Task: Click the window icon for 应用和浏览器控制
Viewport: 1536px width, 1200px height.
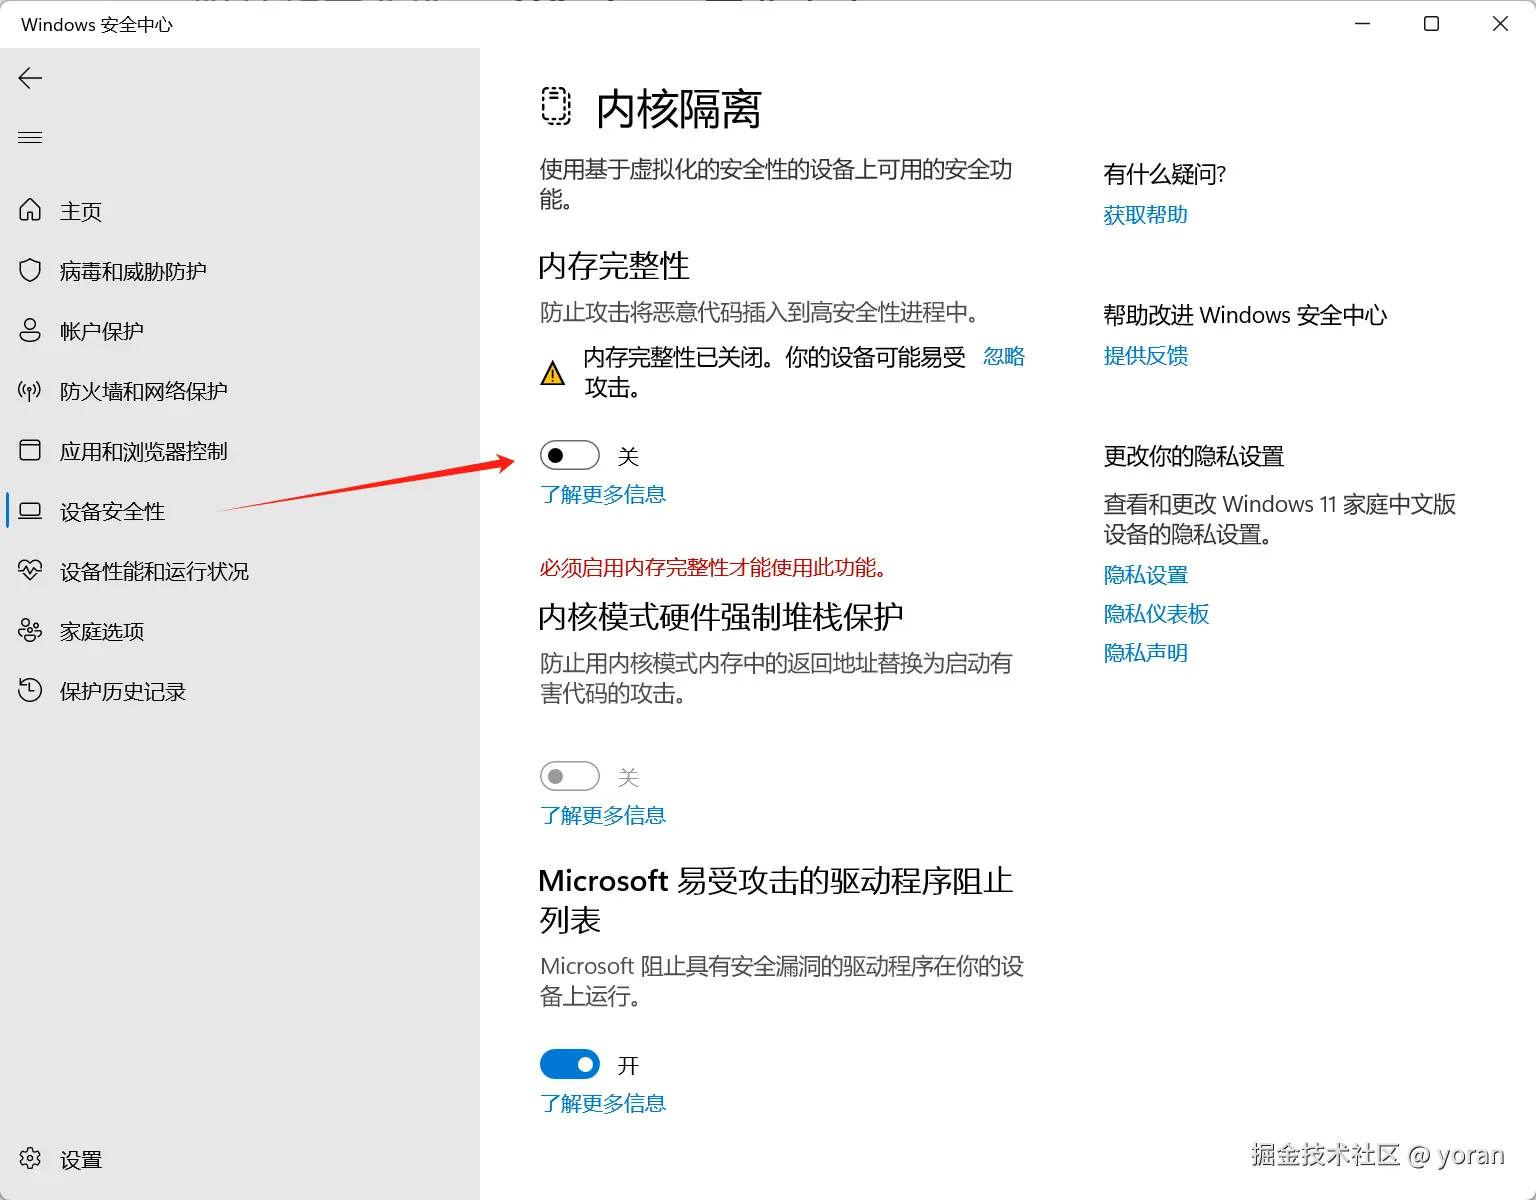Action: point(30,450)
